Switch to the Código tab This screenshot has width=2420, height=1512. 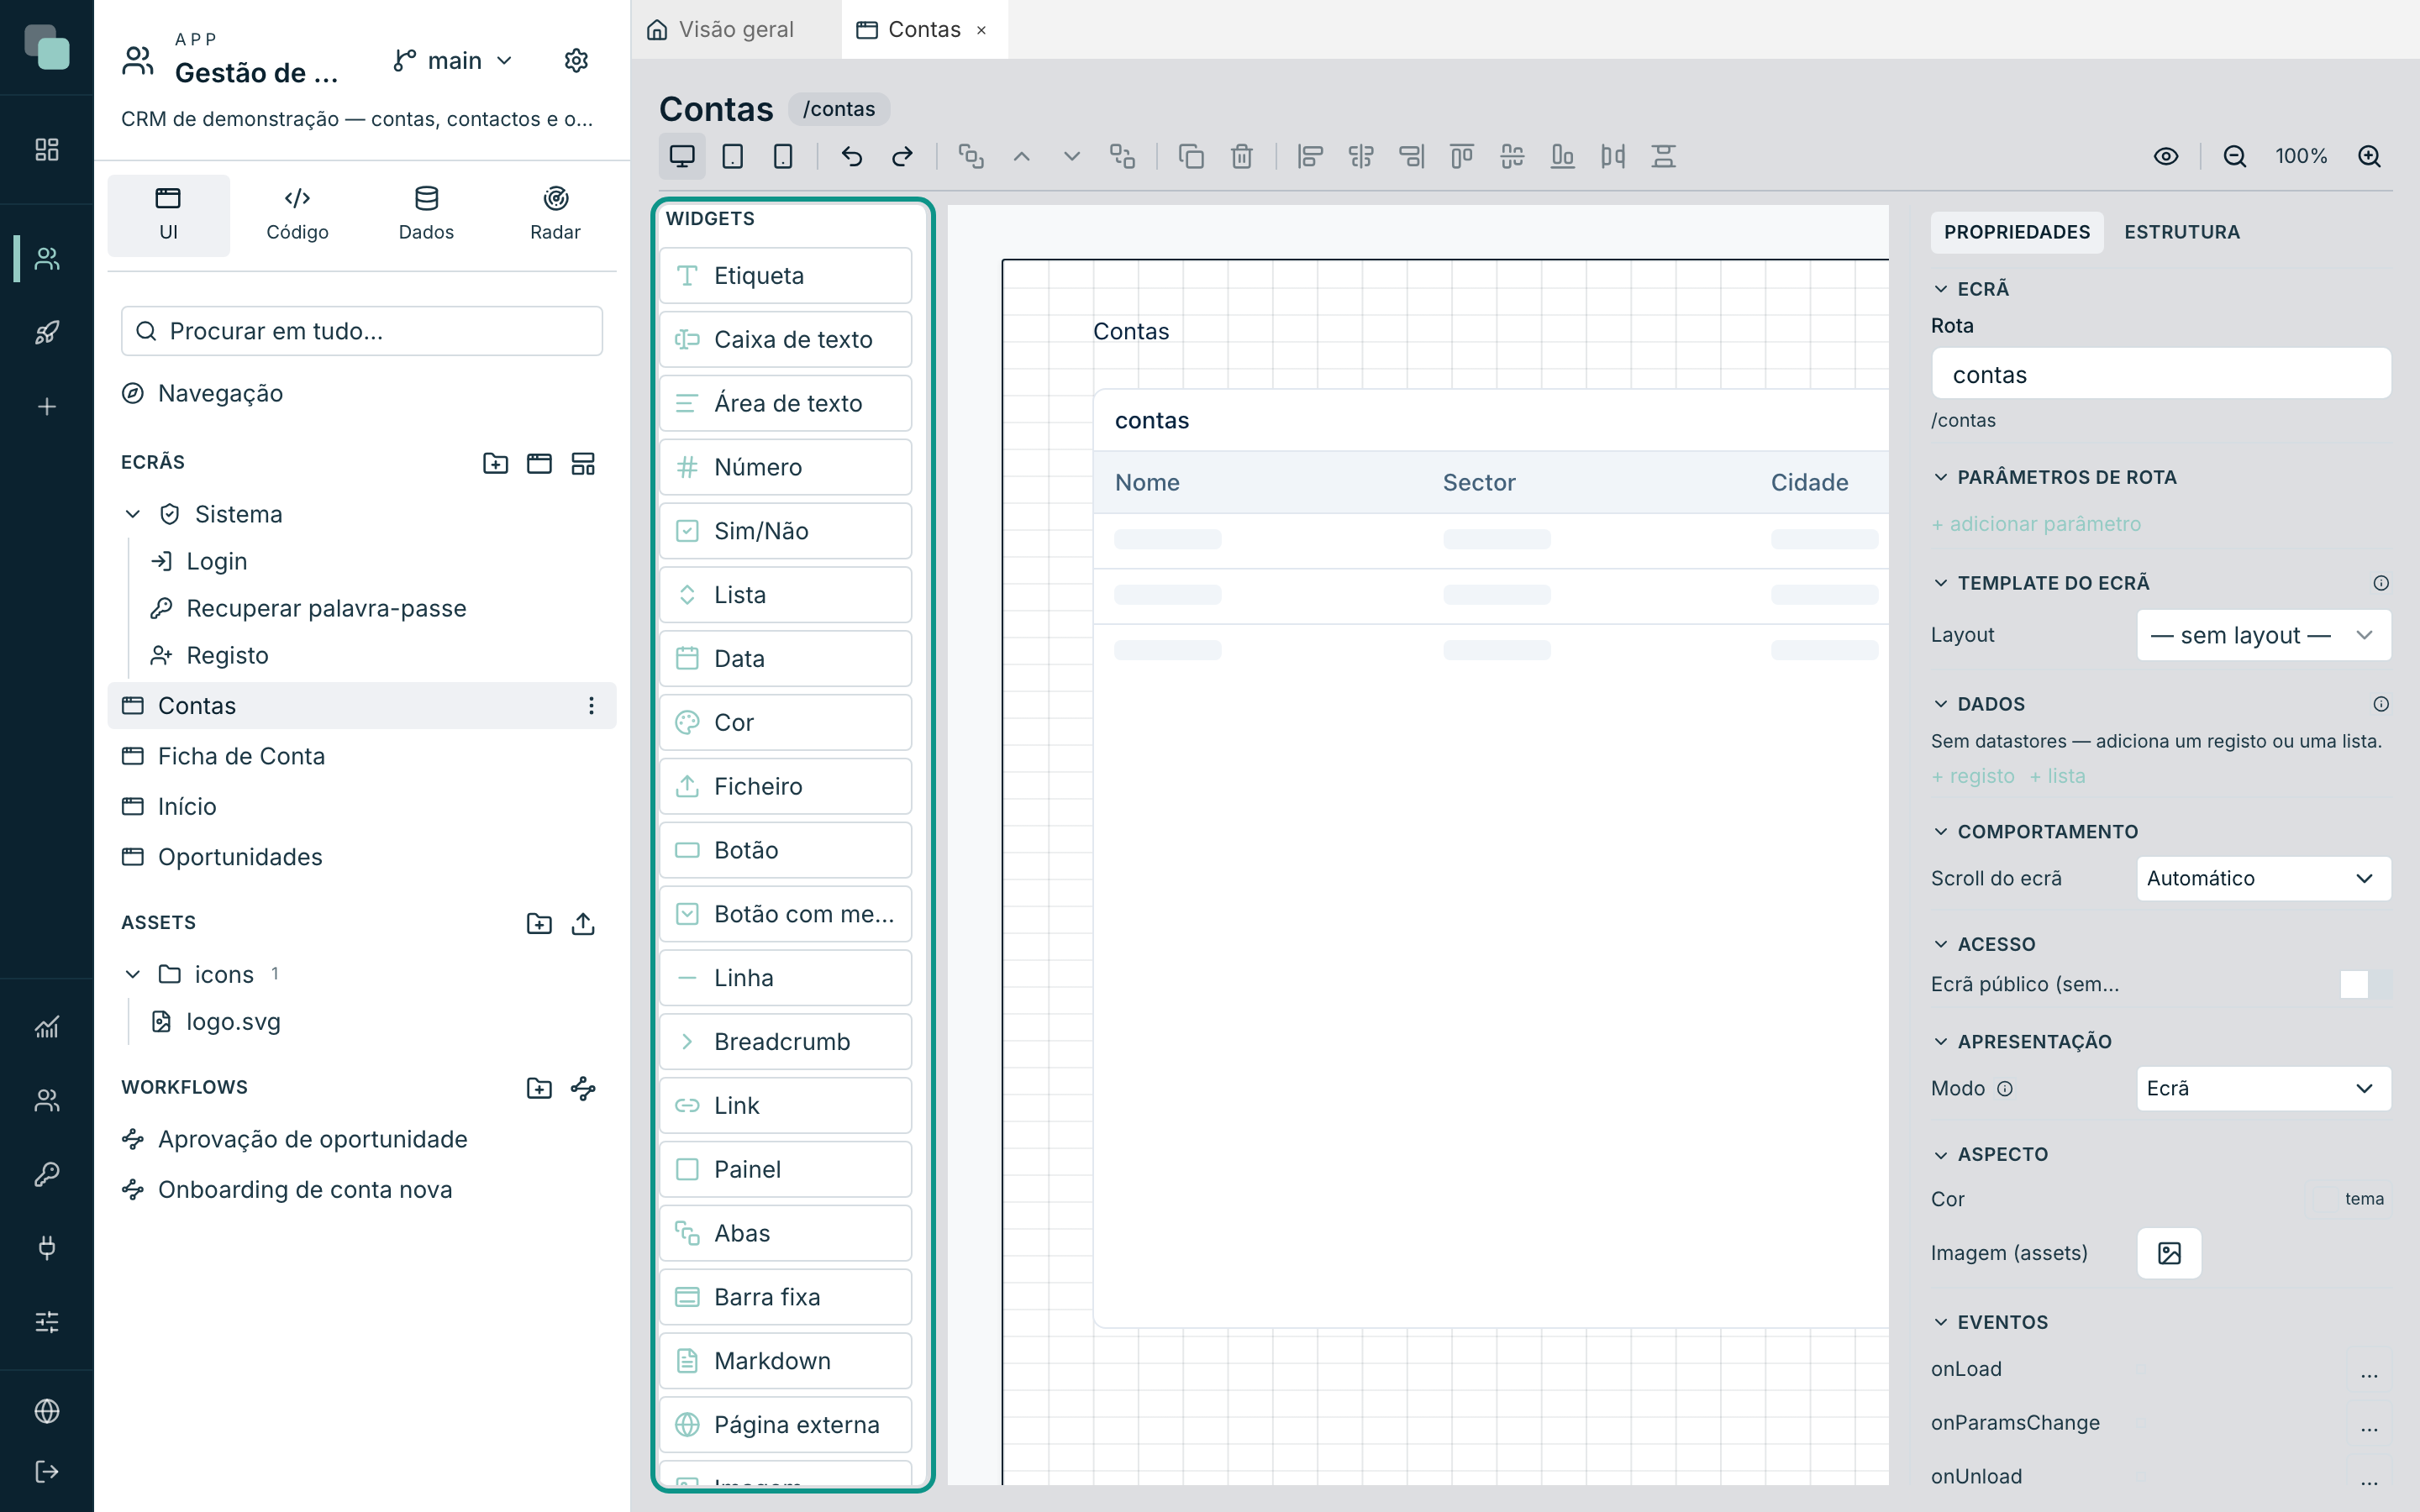coord(297,215)
